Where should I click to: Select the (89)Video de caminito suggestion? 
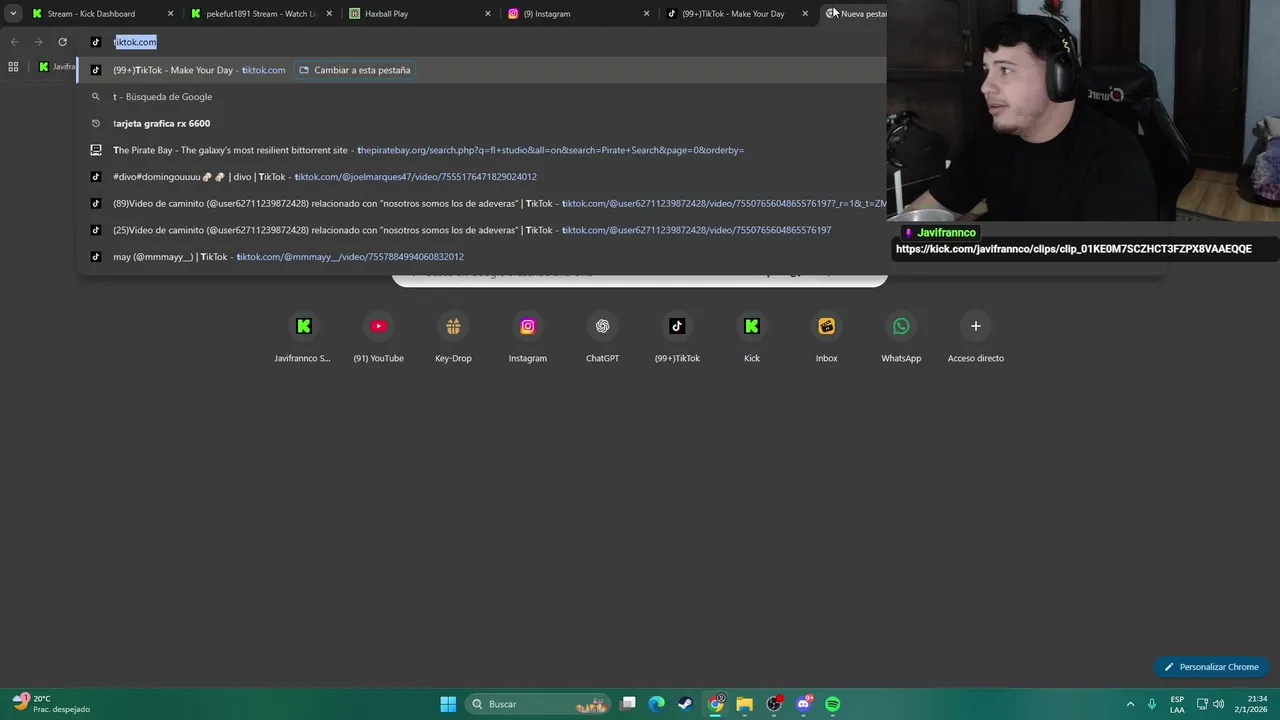[x=482, y=203]
